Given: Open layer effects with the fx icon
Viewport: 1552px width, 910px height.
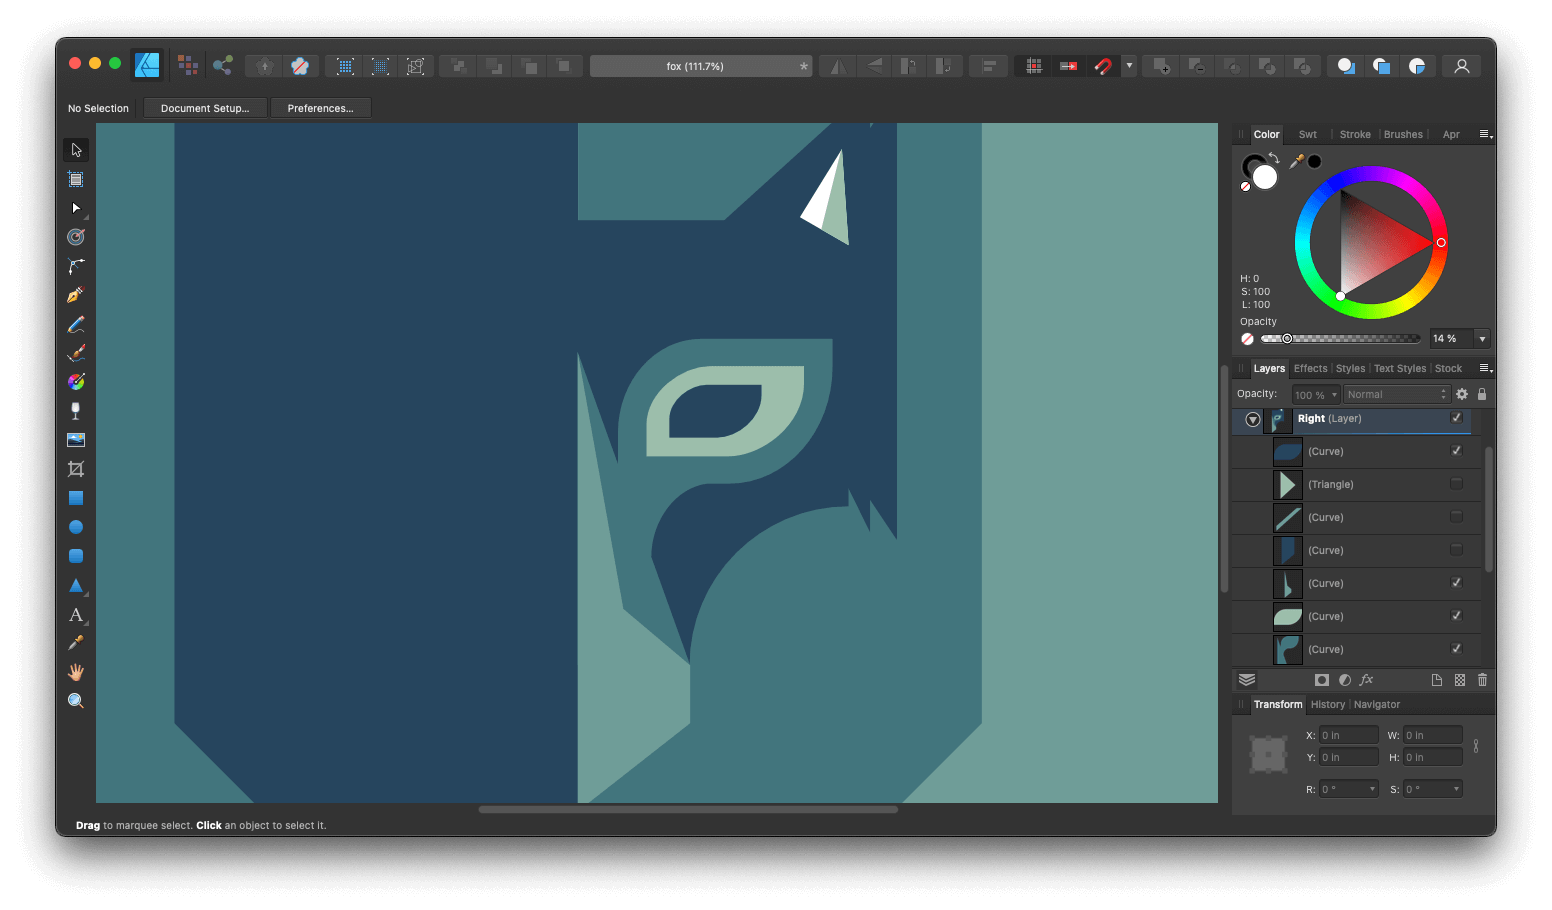Looking at the screenshot, I should tap(1366, 679).
